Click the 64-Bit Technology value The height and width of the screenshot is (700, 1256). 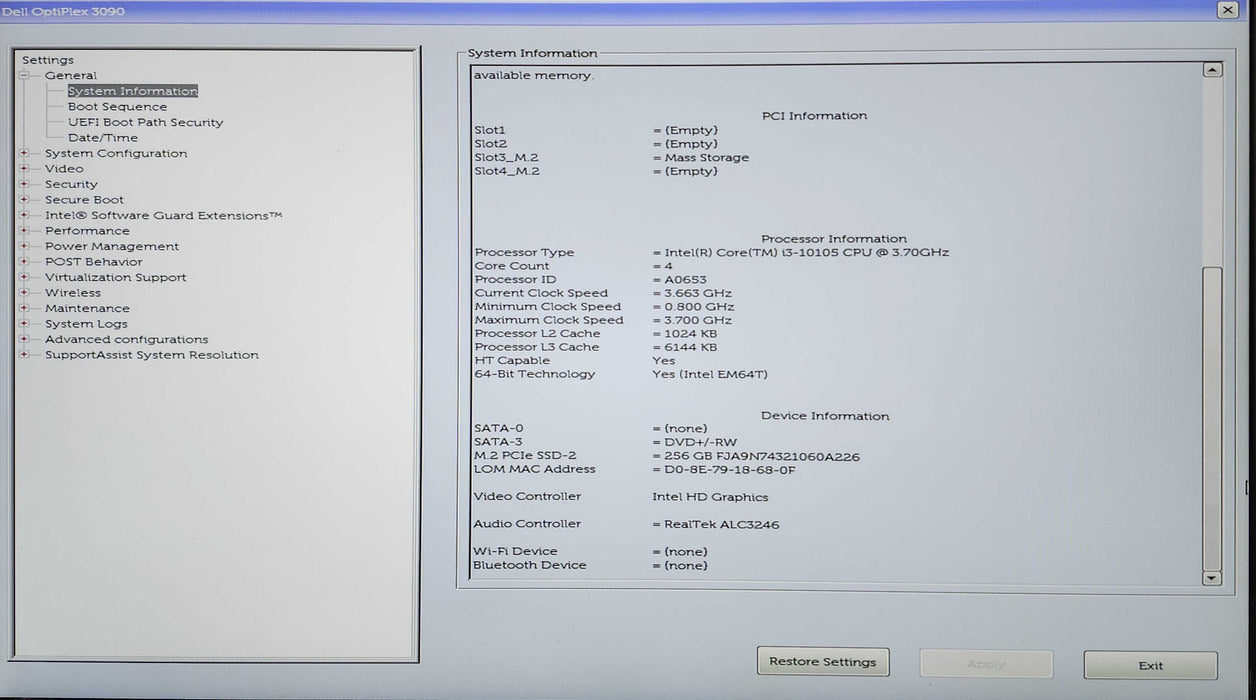point(710,375)
